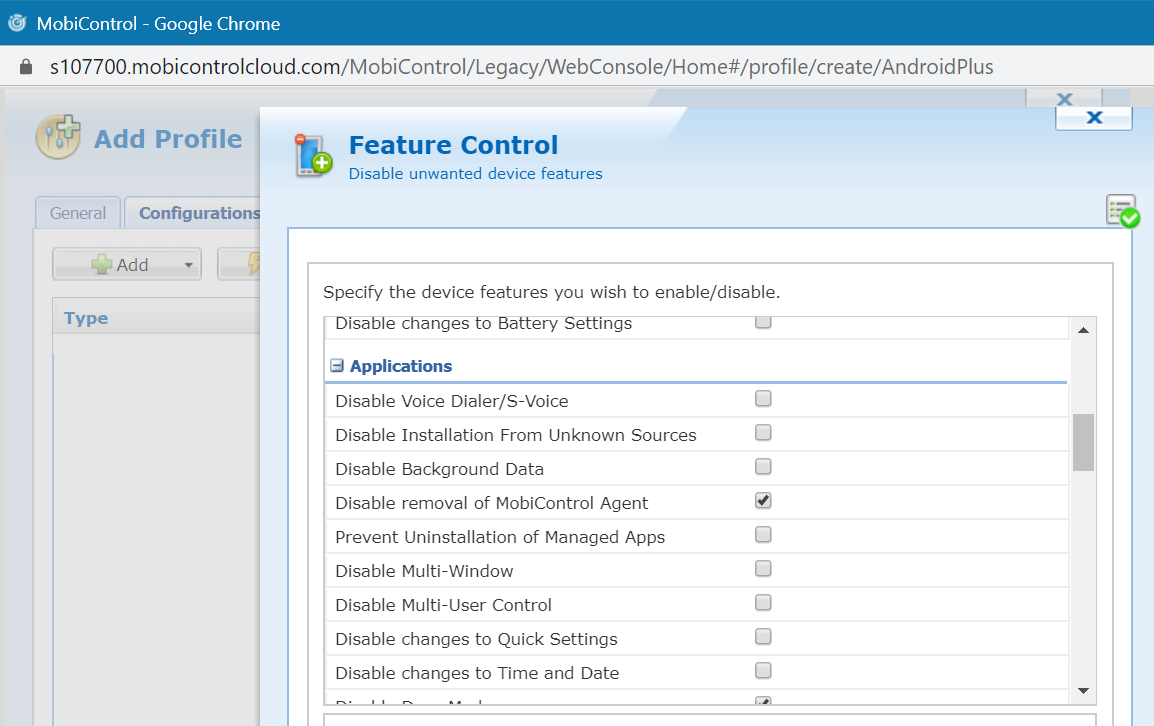Click the padlock icon in address bar
This screenshot has height=726, width=1154.
click(x=26, y=67)
